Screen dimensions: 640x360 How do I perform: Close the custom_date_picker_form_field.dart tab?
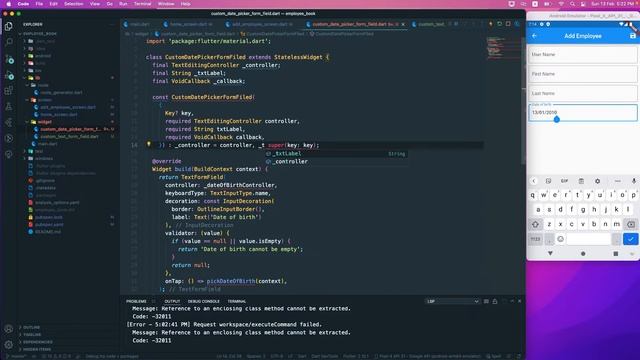pos(403,24)
